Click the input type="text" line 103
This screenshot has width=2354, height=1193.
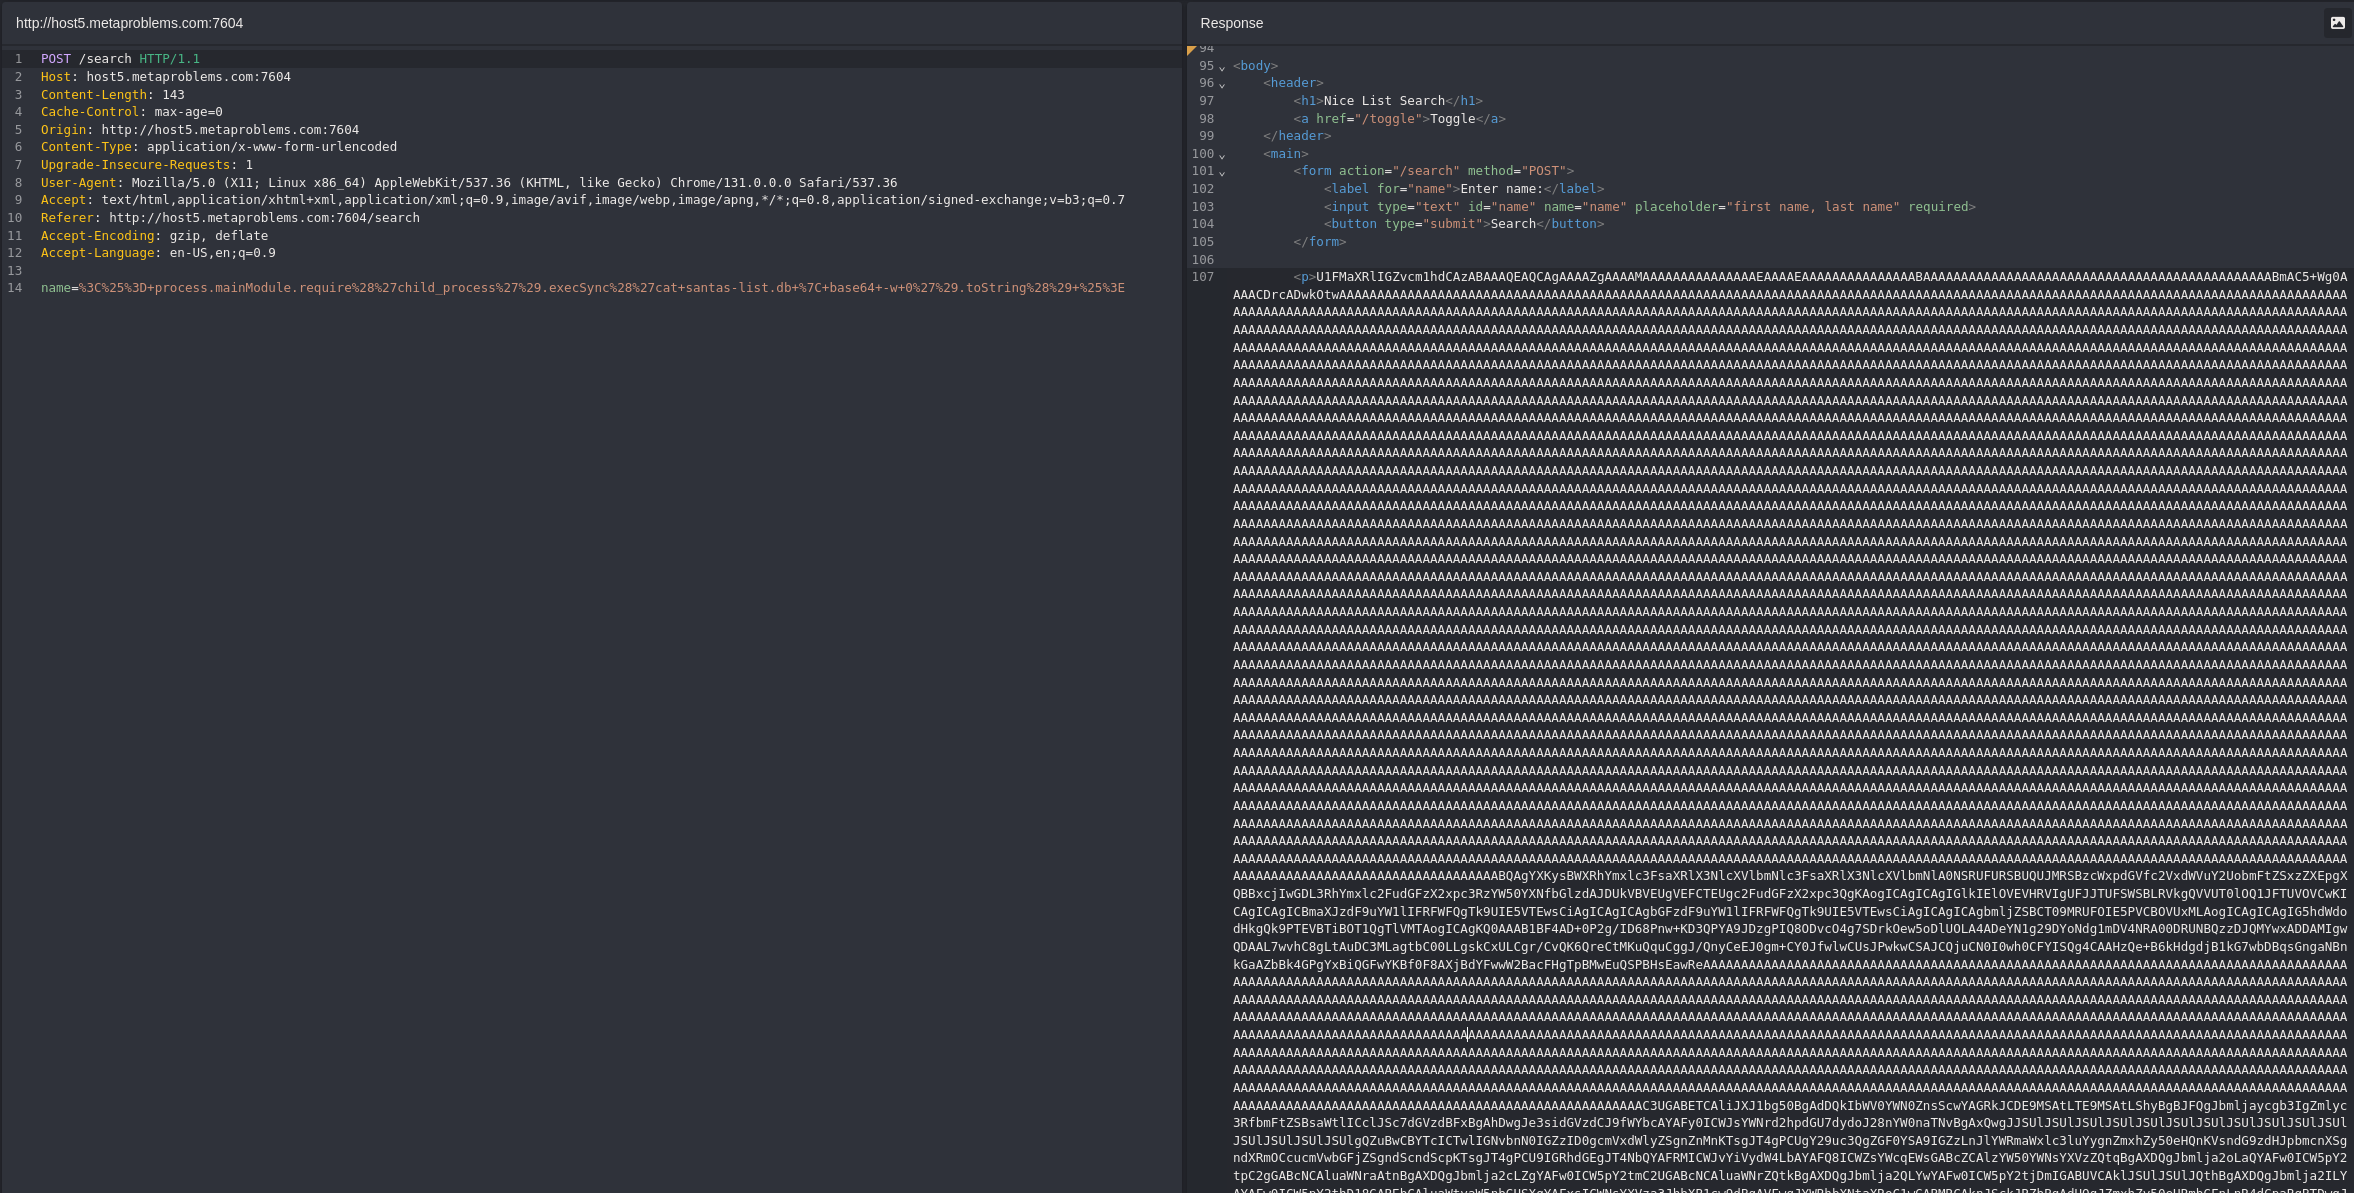[x=1650, y=207]
